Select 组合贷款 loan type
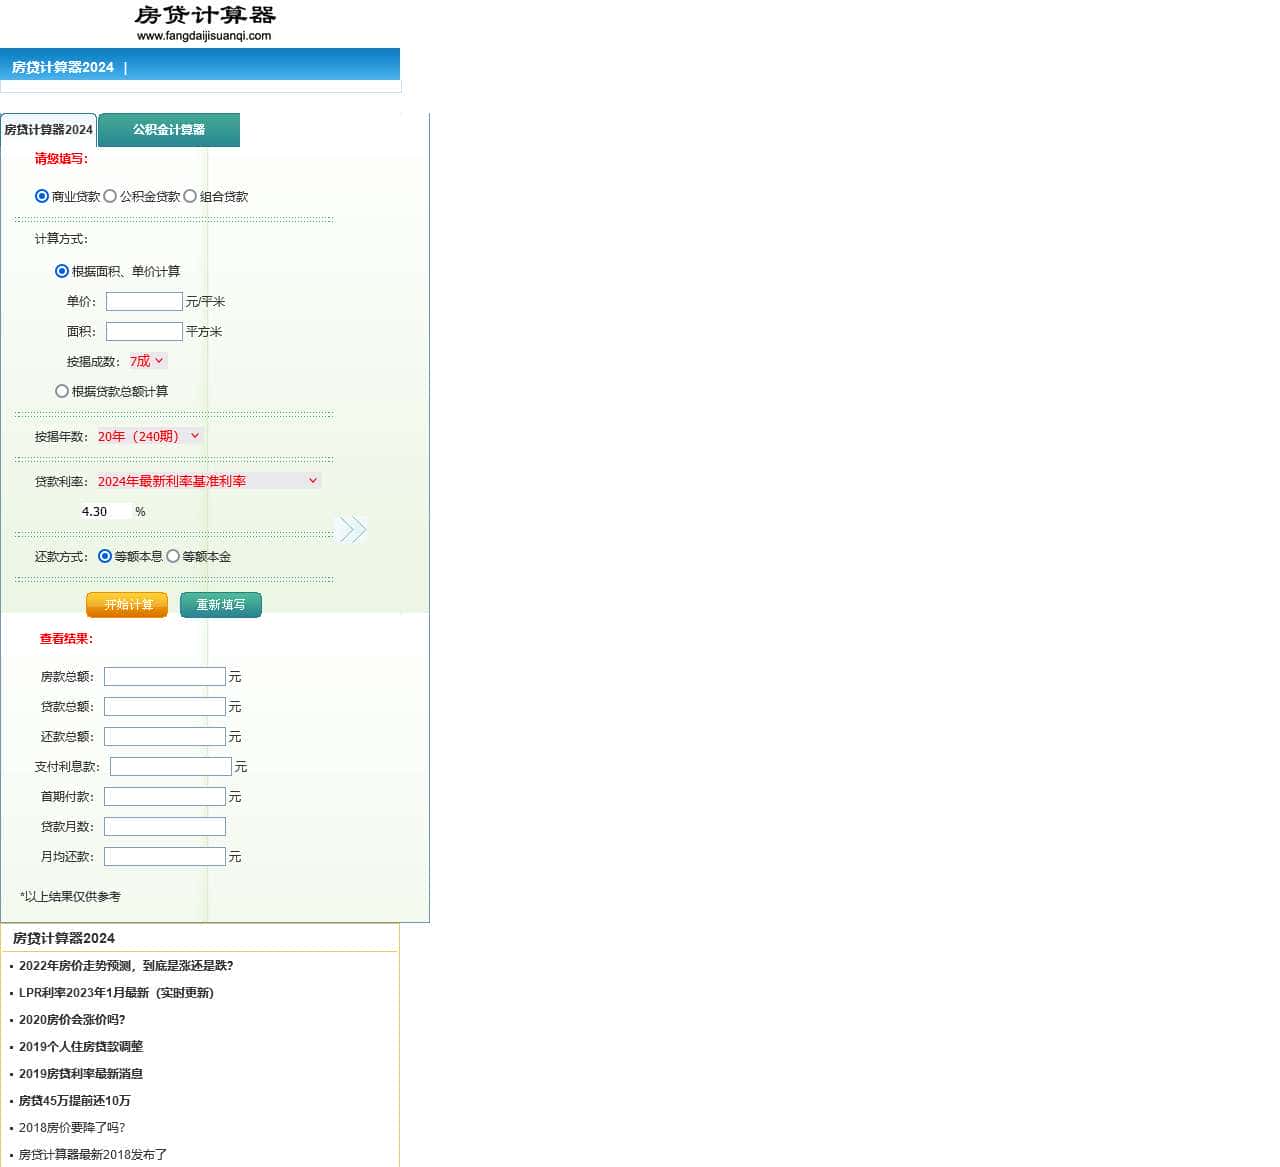The image size is (1280, 1167). tap(190, 196)
